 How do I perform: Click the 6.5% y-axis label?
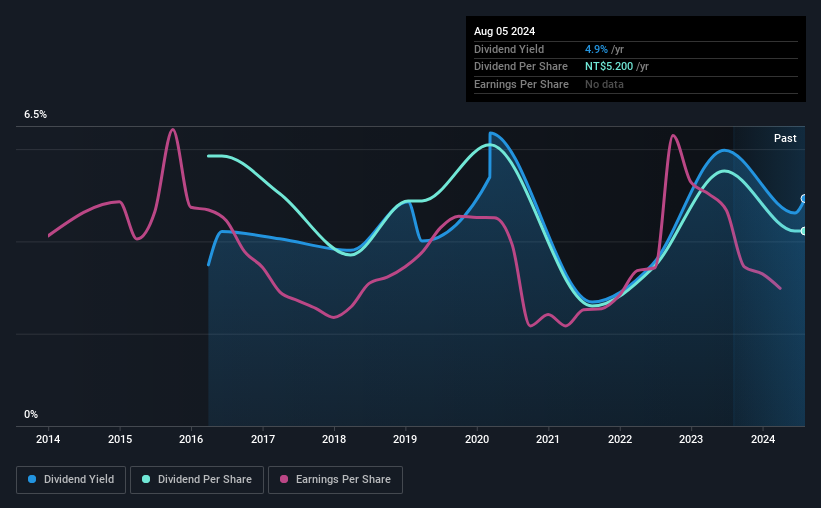click(36, 115)
